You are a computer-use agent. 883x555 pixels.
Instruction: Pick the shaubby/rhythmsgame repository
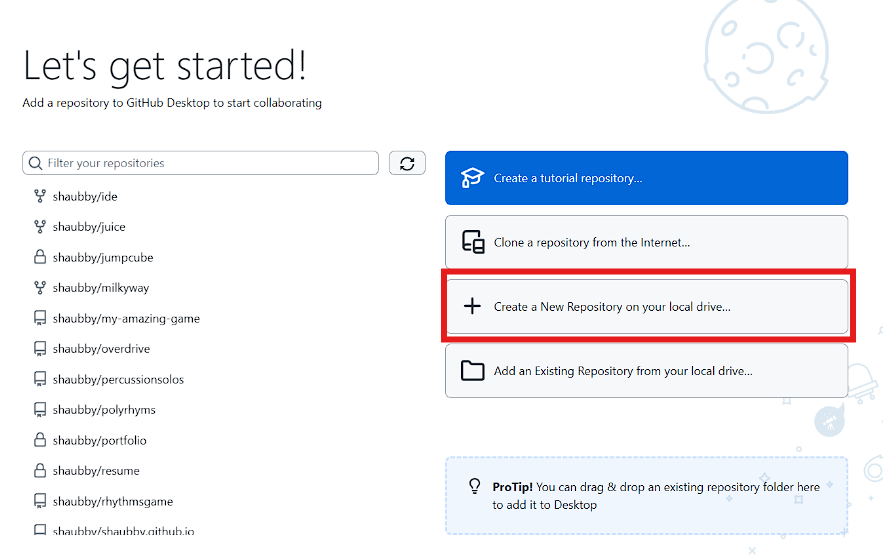112,501
